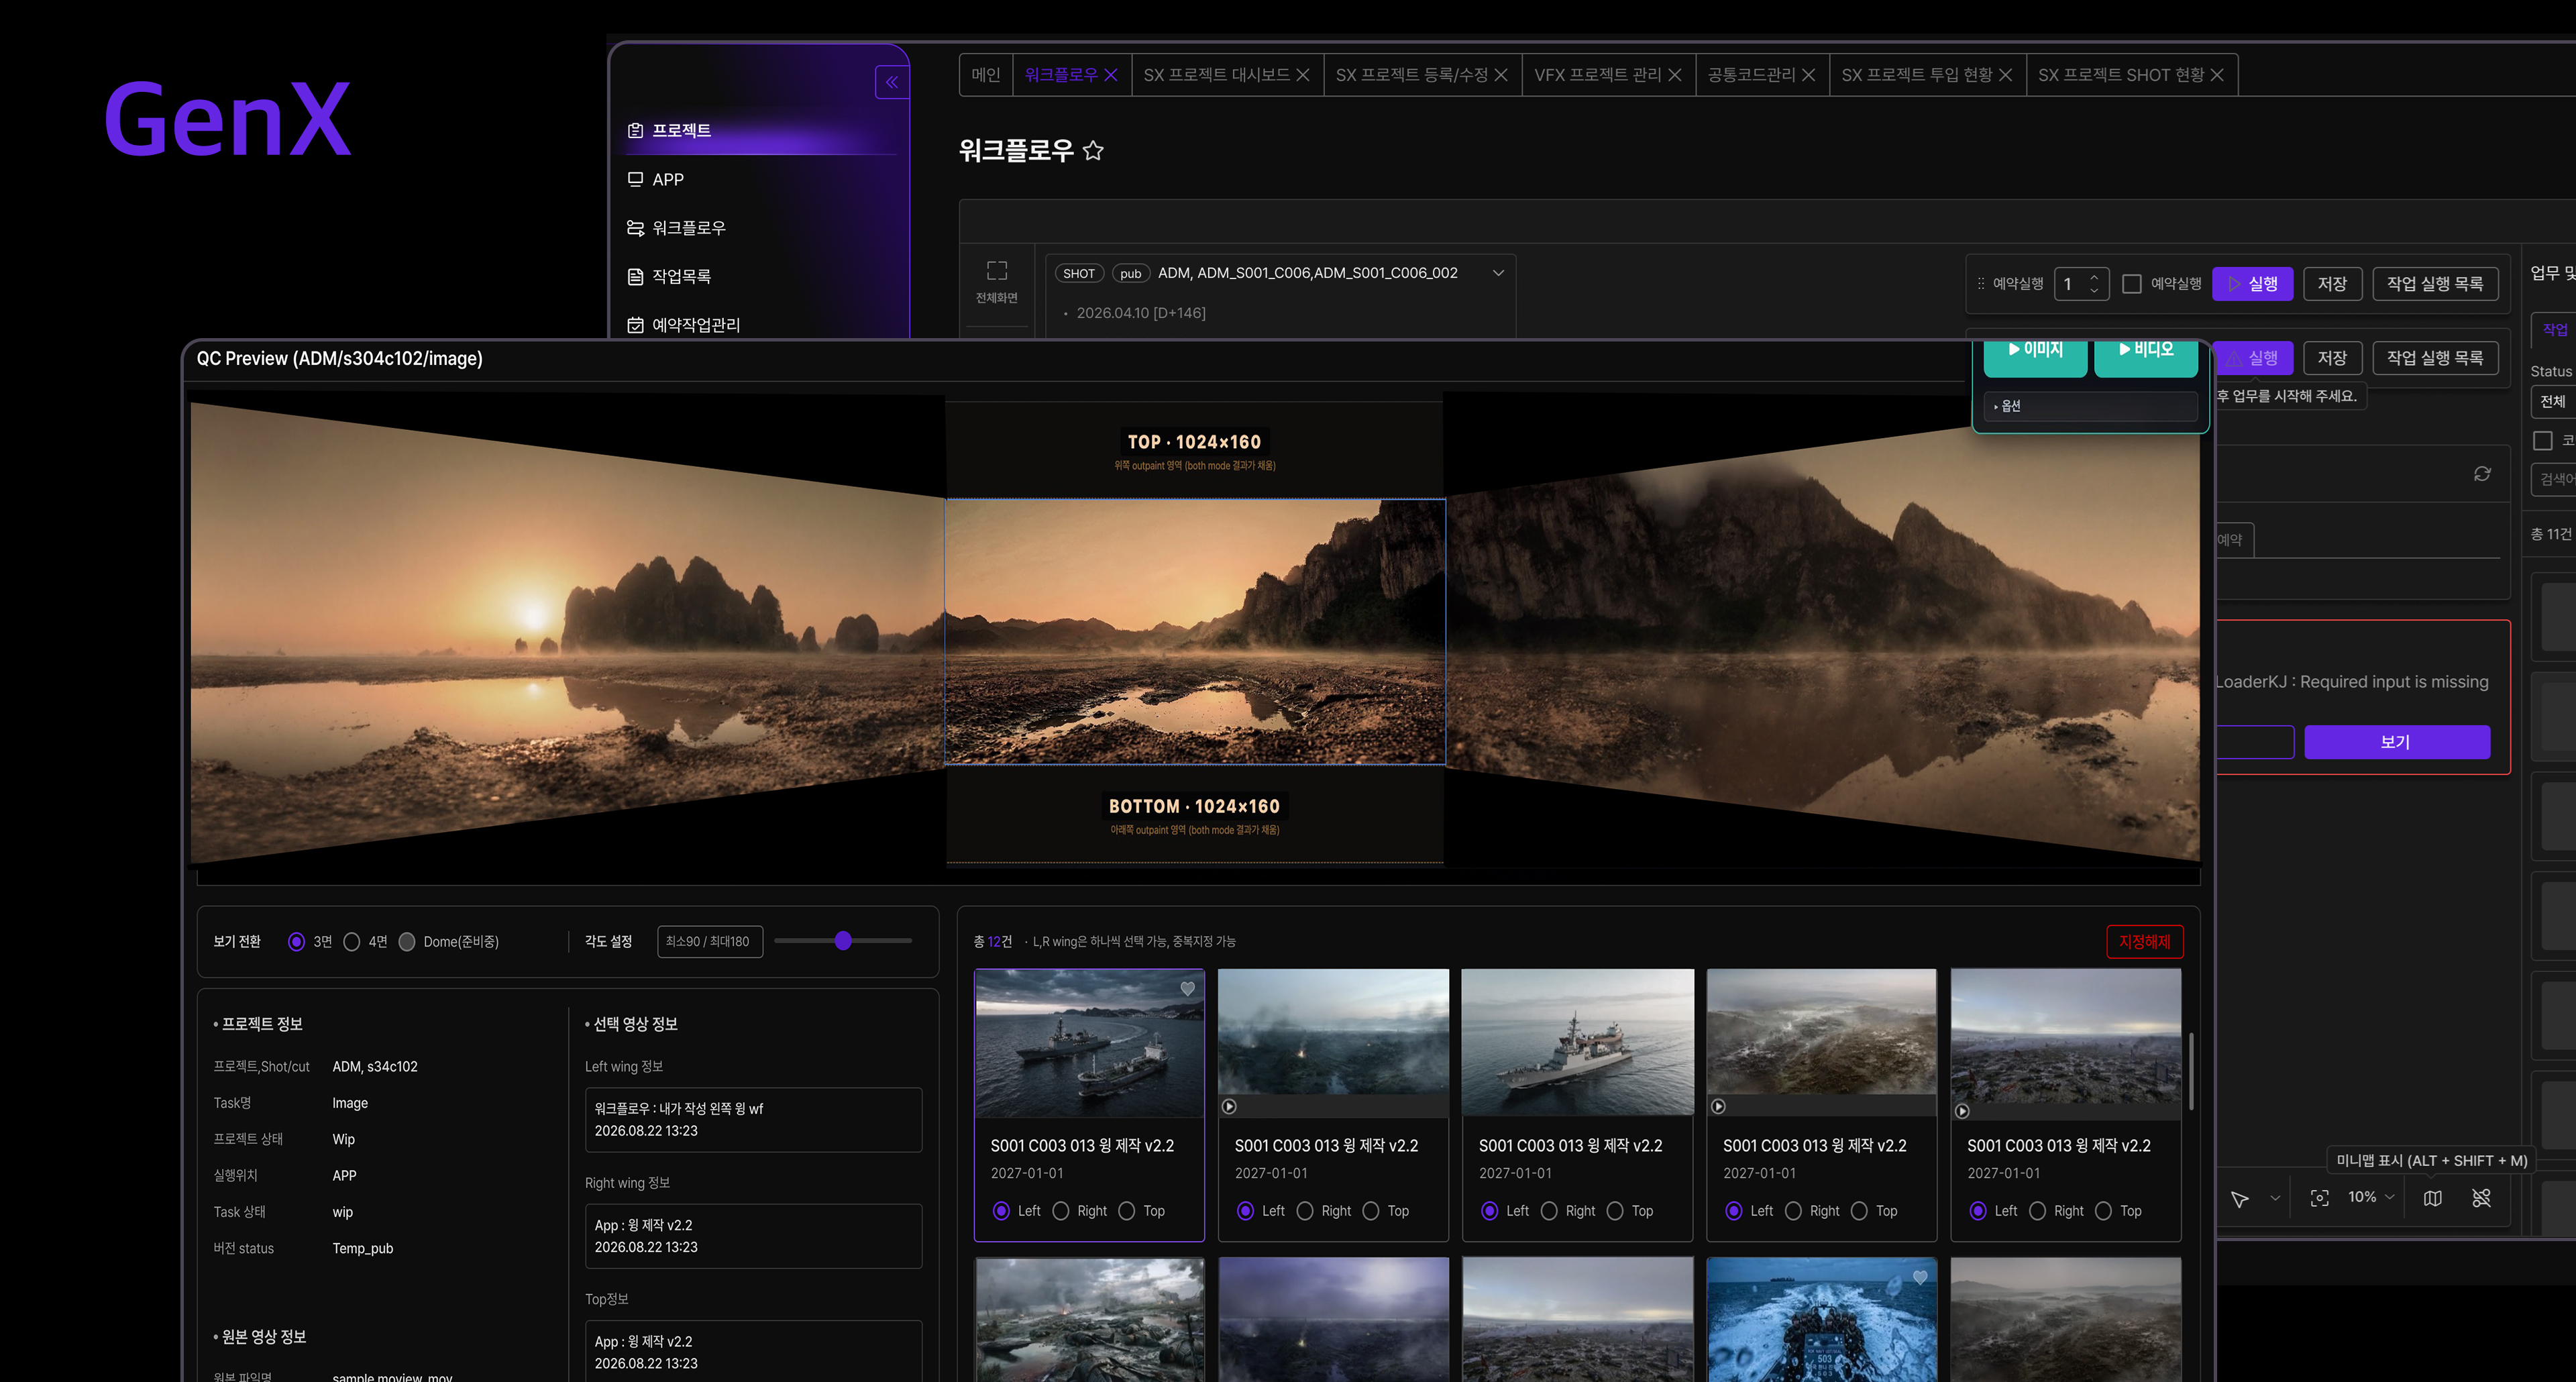The height and width of the screenshot is (1382, 2576).
Task: Close the SX 프로젝트 SHOT 현황 tab X
Action: 2217,75
